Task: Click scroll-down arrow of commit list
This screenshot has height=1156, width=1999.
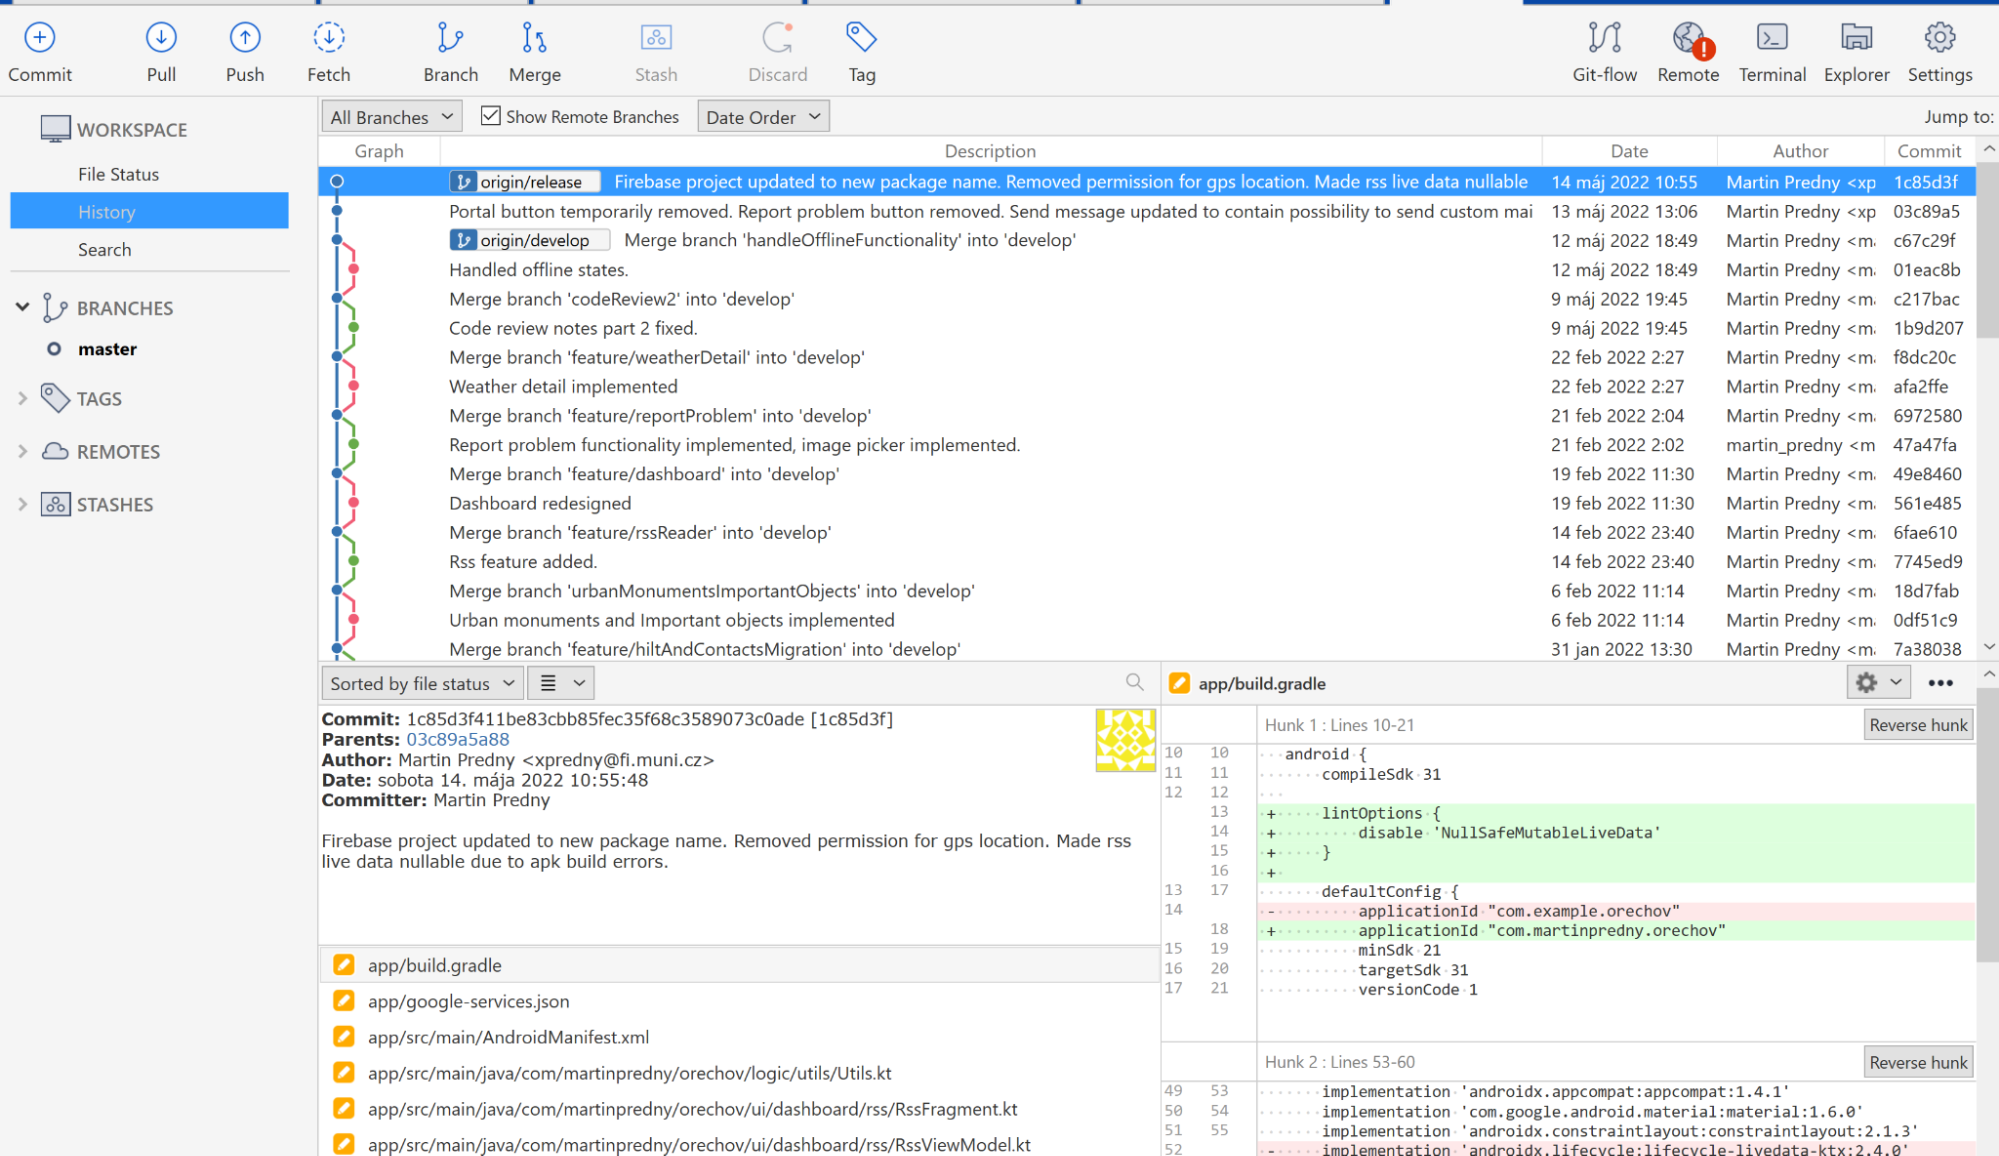Action: tap(1989, 647)
